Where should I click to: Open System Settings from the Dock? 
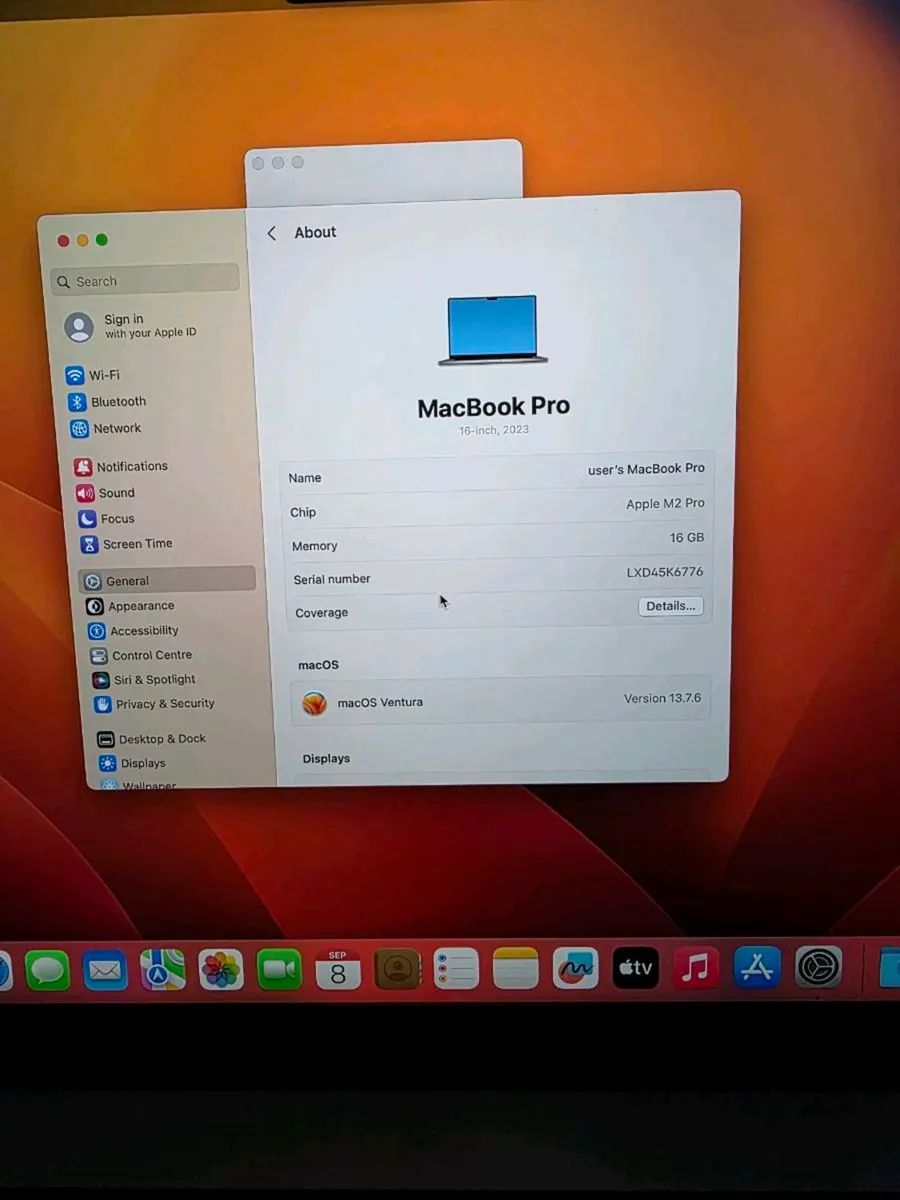[x=818, y=967]
